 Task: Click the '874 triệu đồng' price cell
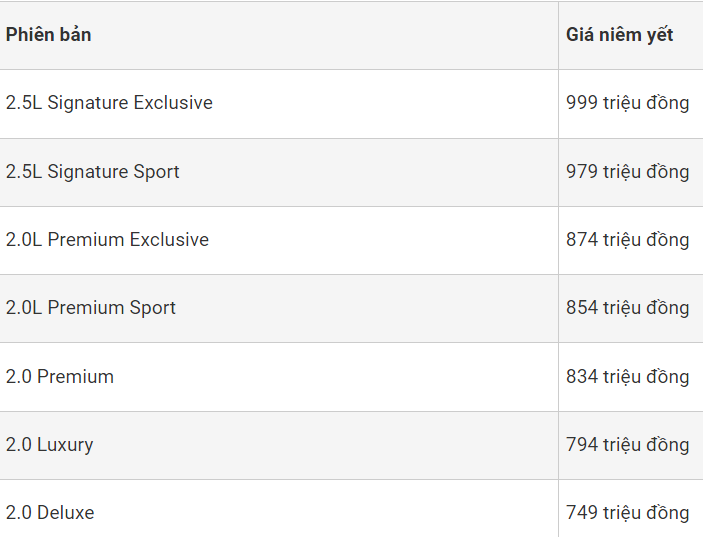pyautogui.click(x=627, y=240)
